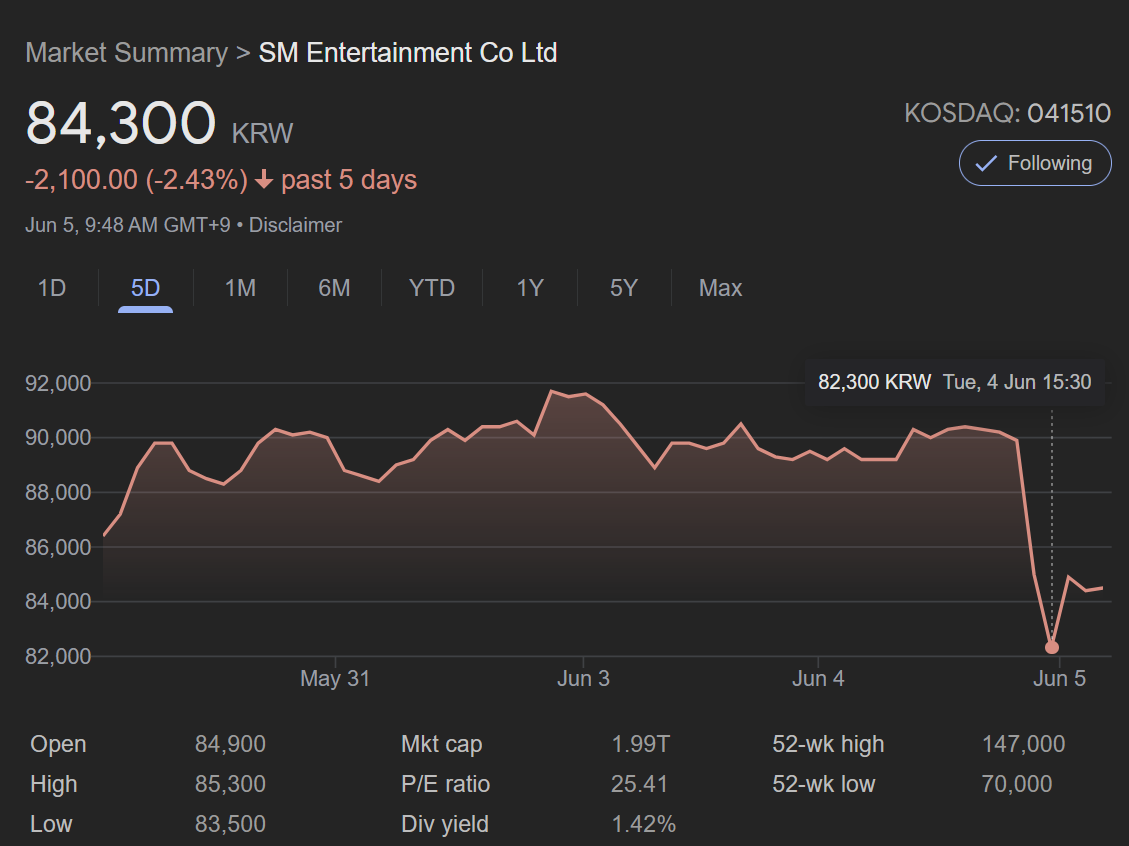Switch chart to 1M range
Image resolution: width=1129 pixels, height=846 pixels.
click(x=240, y=288)
